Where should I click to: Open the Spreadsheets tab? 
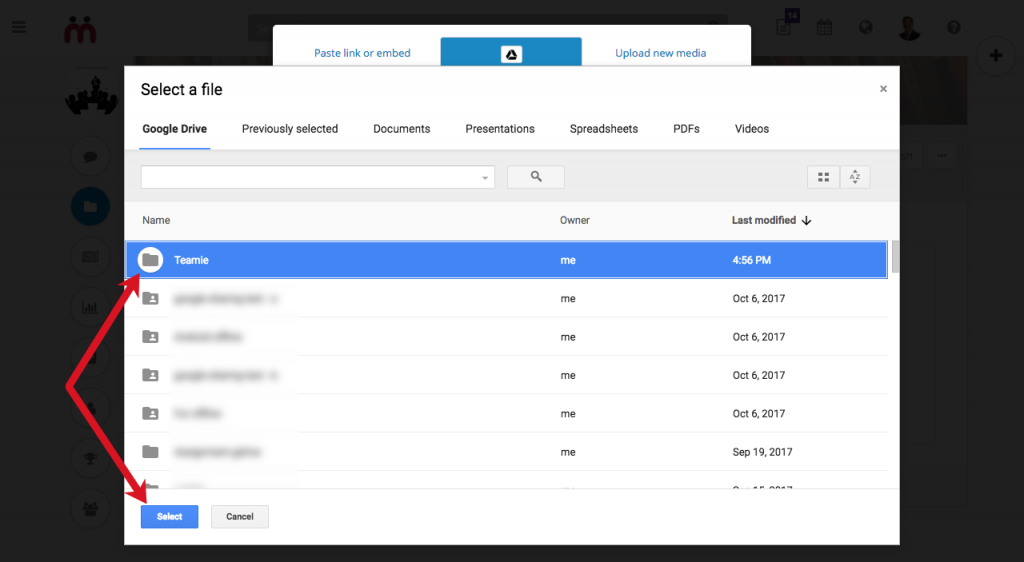tap(603, 129)
